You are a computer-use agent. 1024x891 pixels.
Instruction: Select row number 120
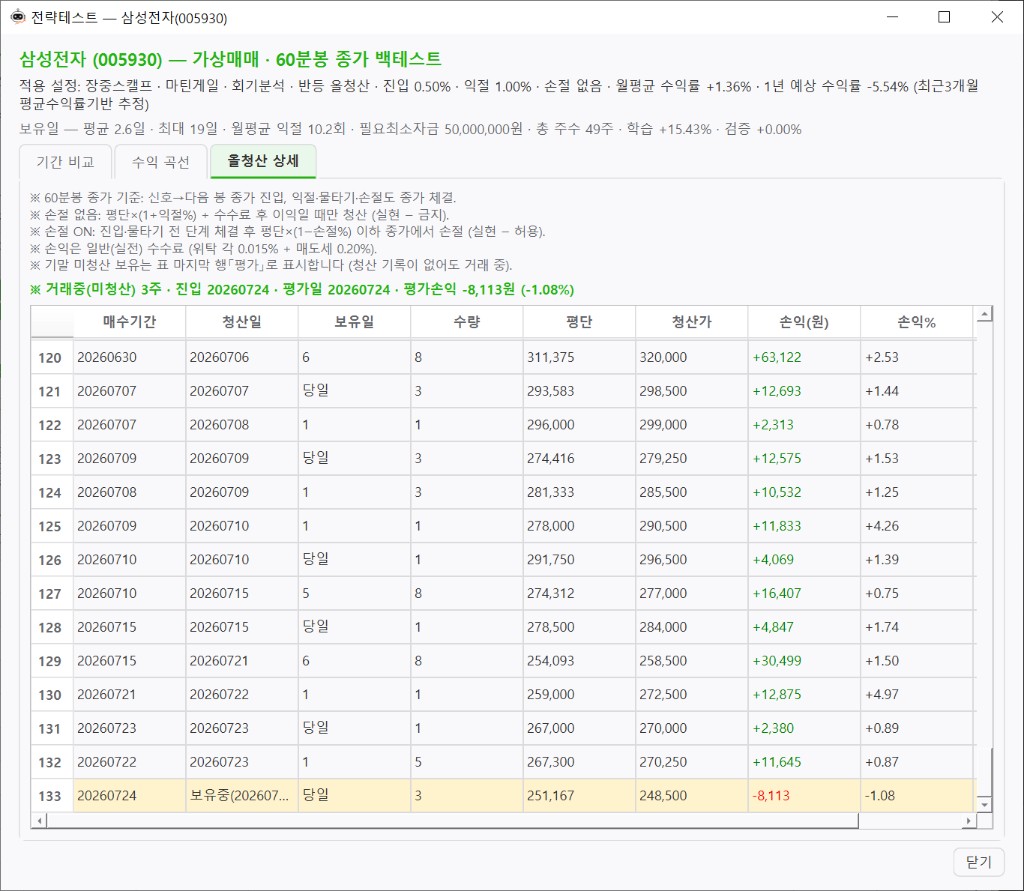(x=52, y=357)
